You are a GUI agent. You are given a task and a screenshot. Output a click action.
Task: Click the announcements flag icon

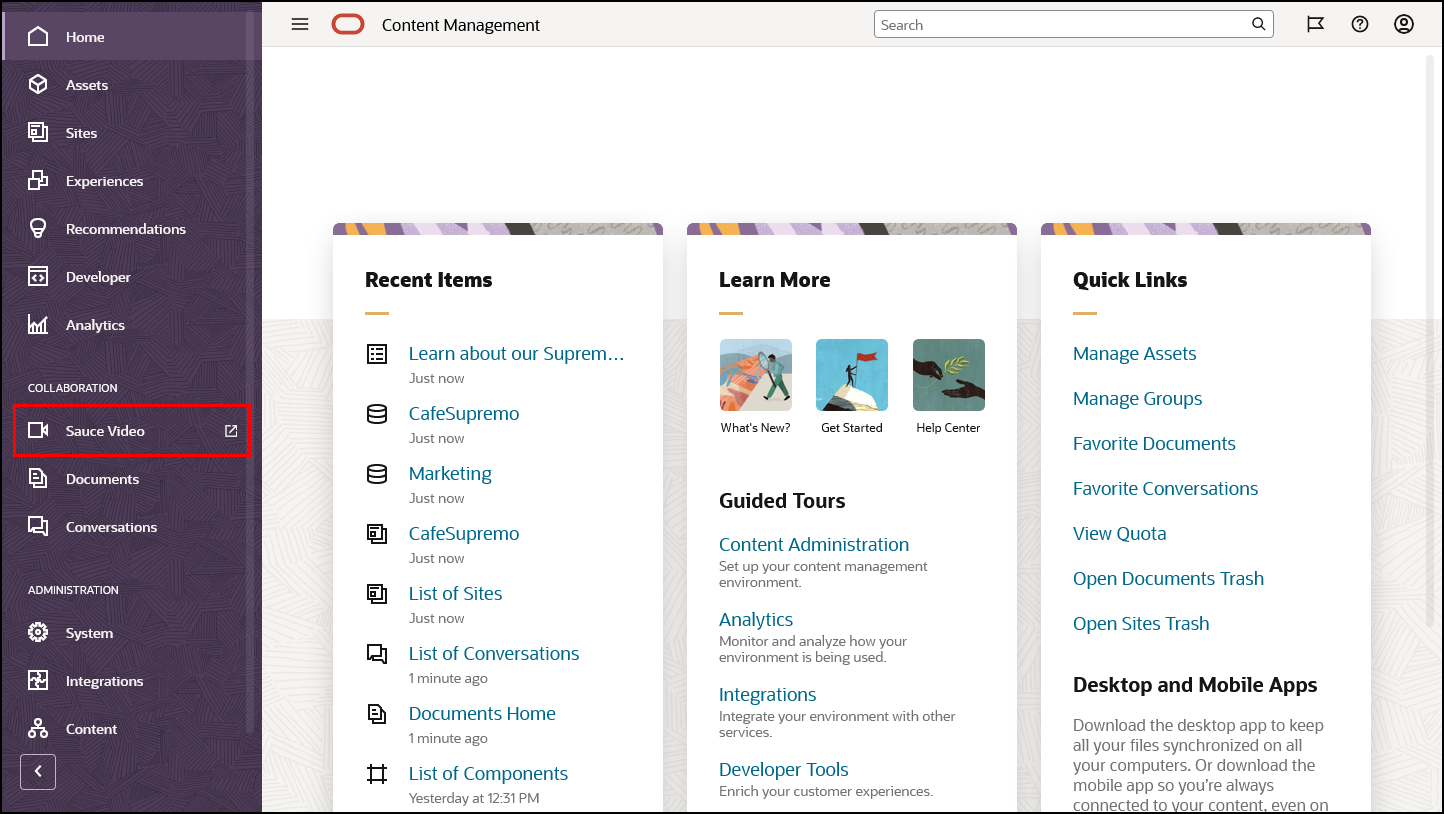[1315, 24]
